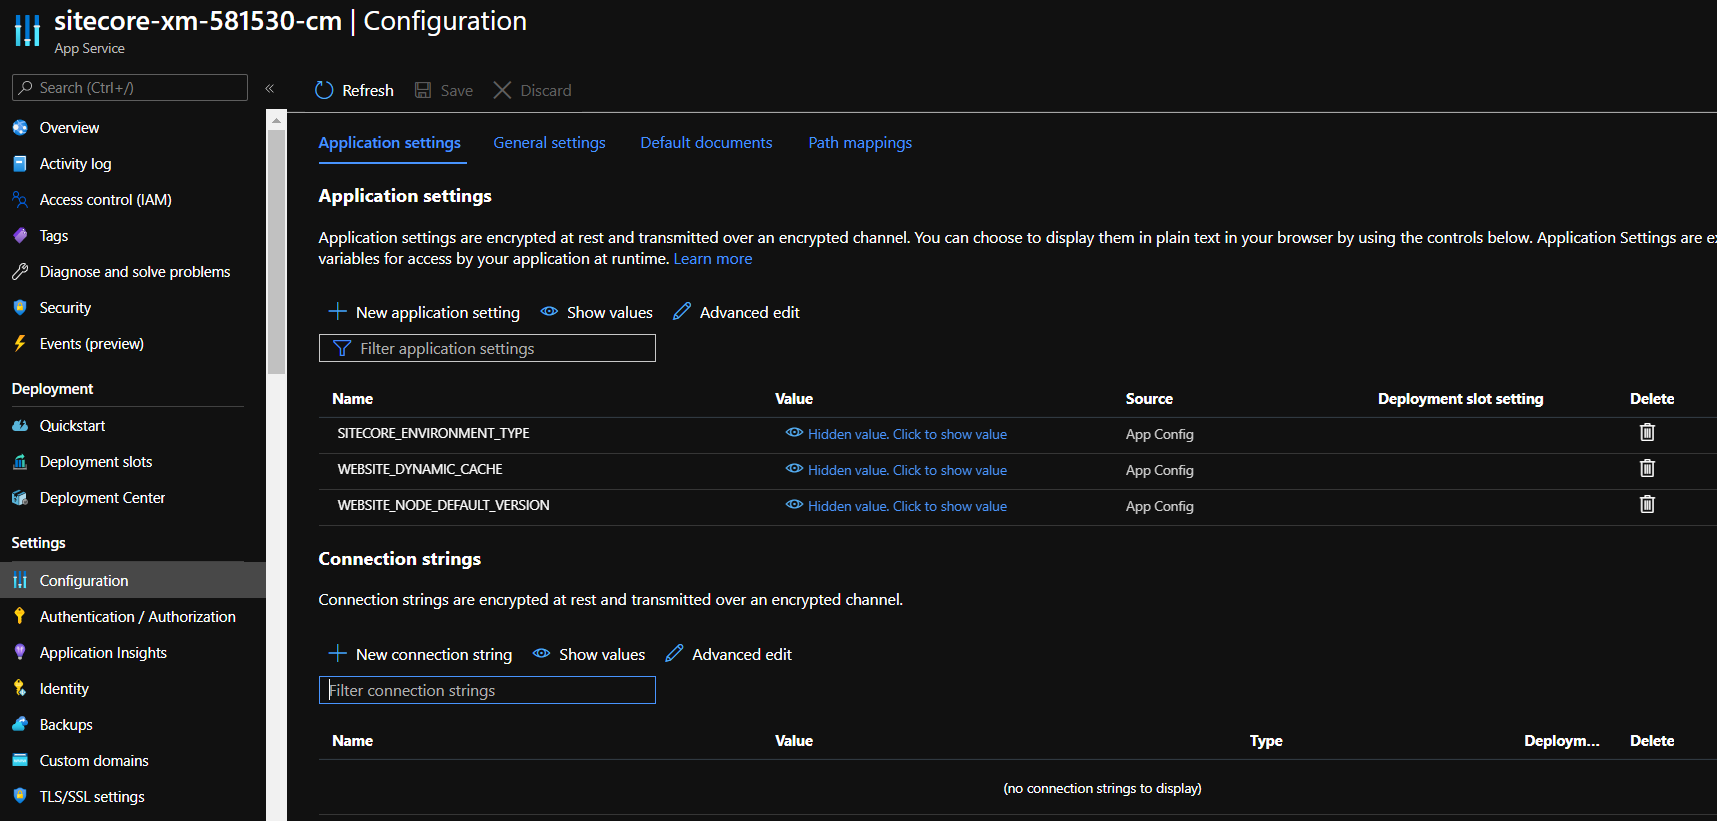Click the sidebar Search box
The width and height of the screenshot is (1717, 821).
130,88
